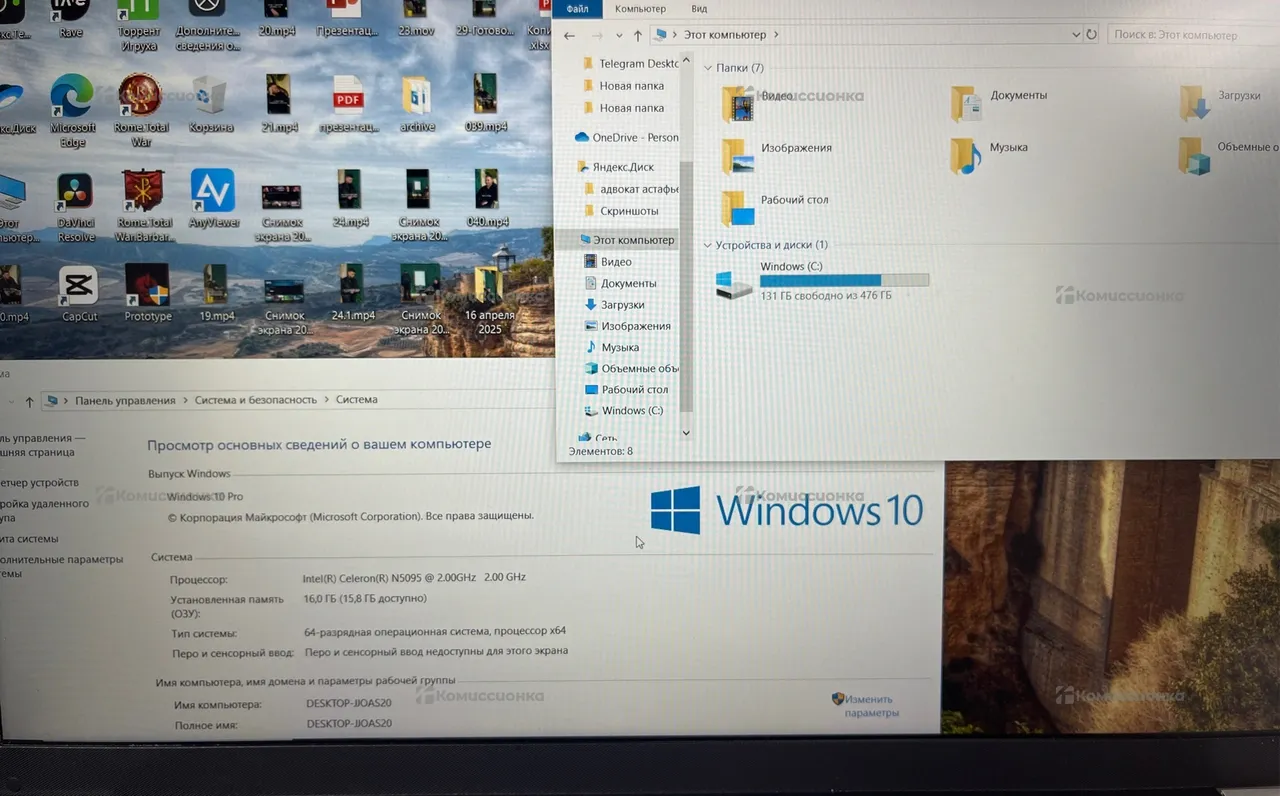Open the Prototype desktop shortcut
The image size is (1280, 796).
[147, 293]
